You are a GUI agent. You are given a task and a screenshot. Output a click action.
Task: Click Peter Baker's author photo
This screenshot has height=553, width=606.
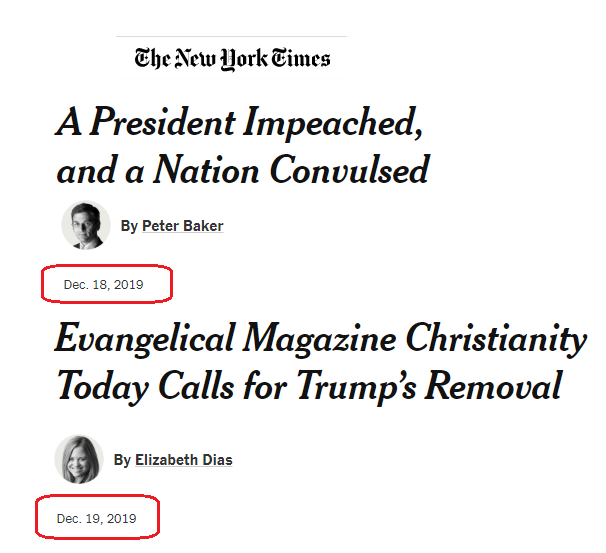(85, 225)
